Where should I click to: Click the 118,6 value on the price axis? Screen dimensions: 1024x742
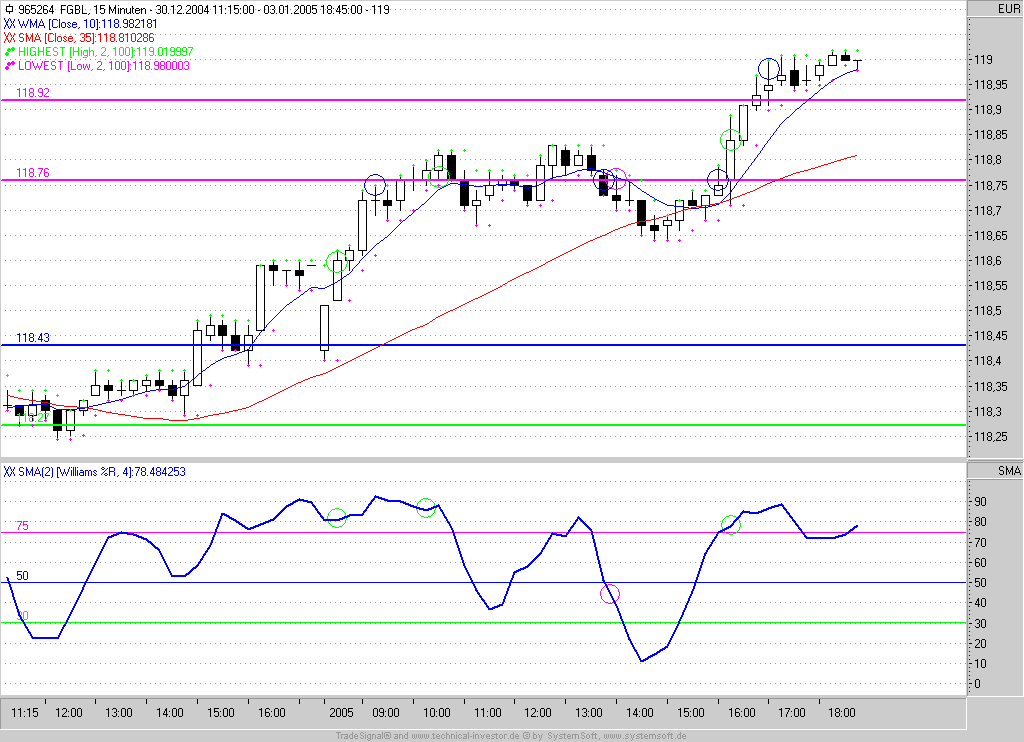[987, 261]
